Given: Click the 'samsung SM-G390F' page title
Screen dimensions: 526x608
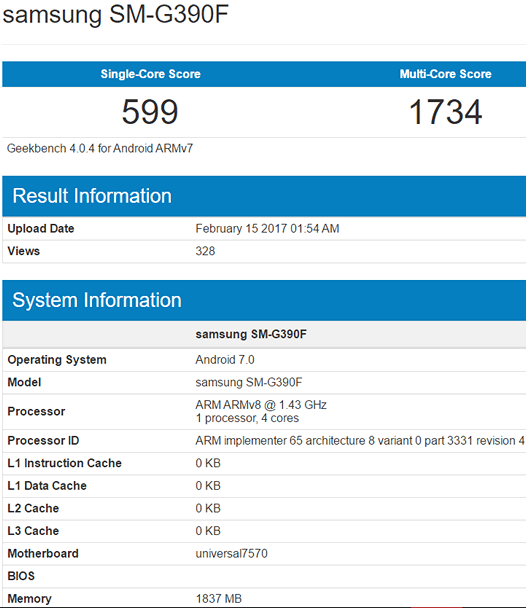Looking at the screenshot, I should [x=116, y=15].
